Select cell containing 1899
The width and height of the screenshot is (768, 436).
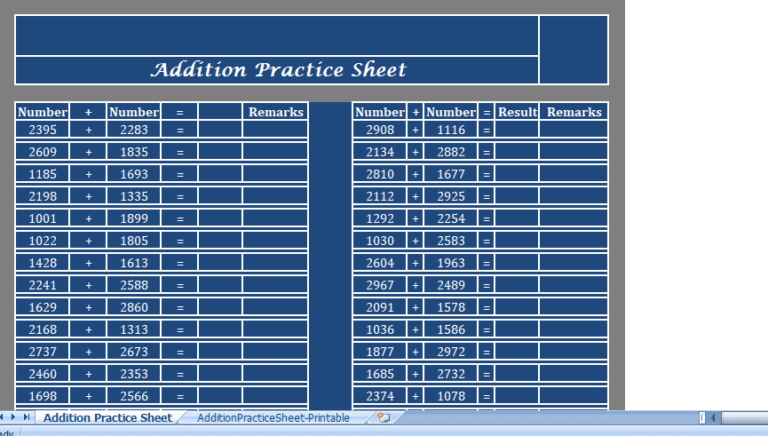pyautogui.click(x=134, y=218)
